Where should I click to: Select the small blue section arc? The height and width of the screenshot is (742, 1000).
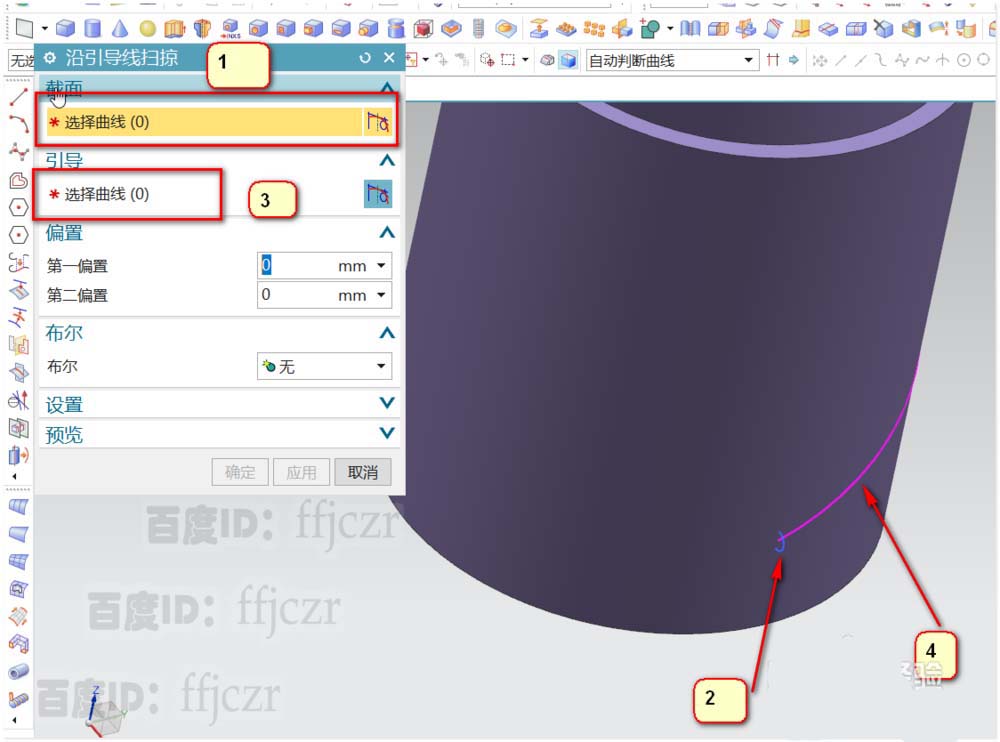coord(779,542)
